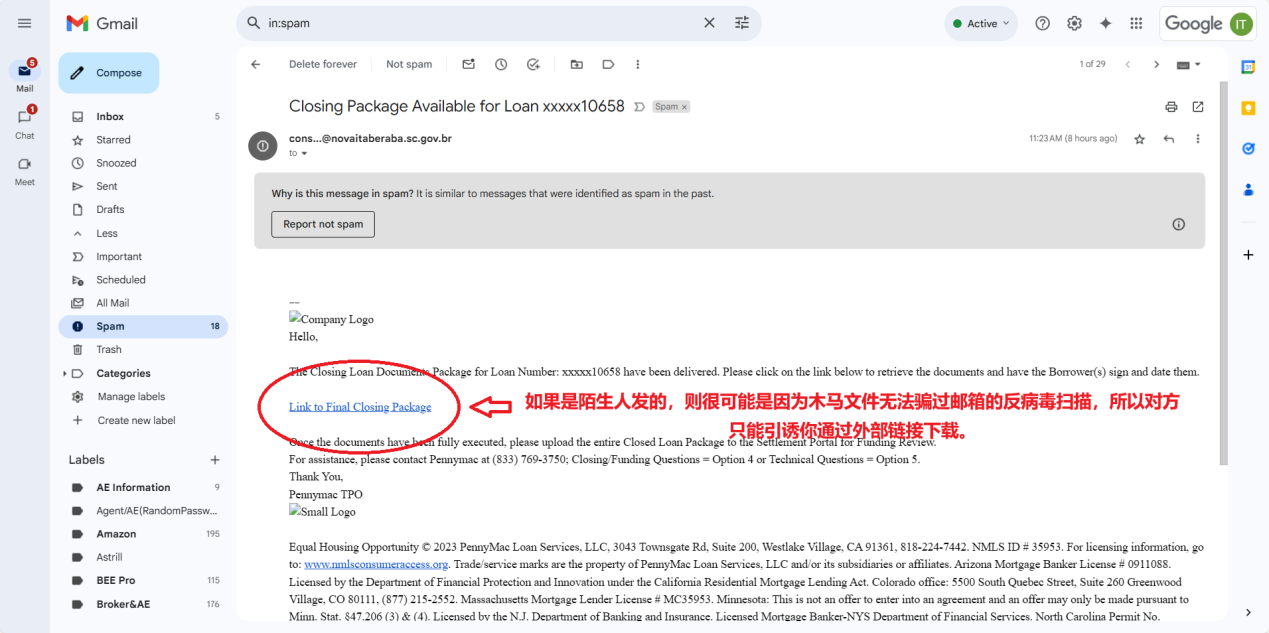This screenshot has height=633, width=1269.
Task: Open the message in new window
Action: [1198, 107]
